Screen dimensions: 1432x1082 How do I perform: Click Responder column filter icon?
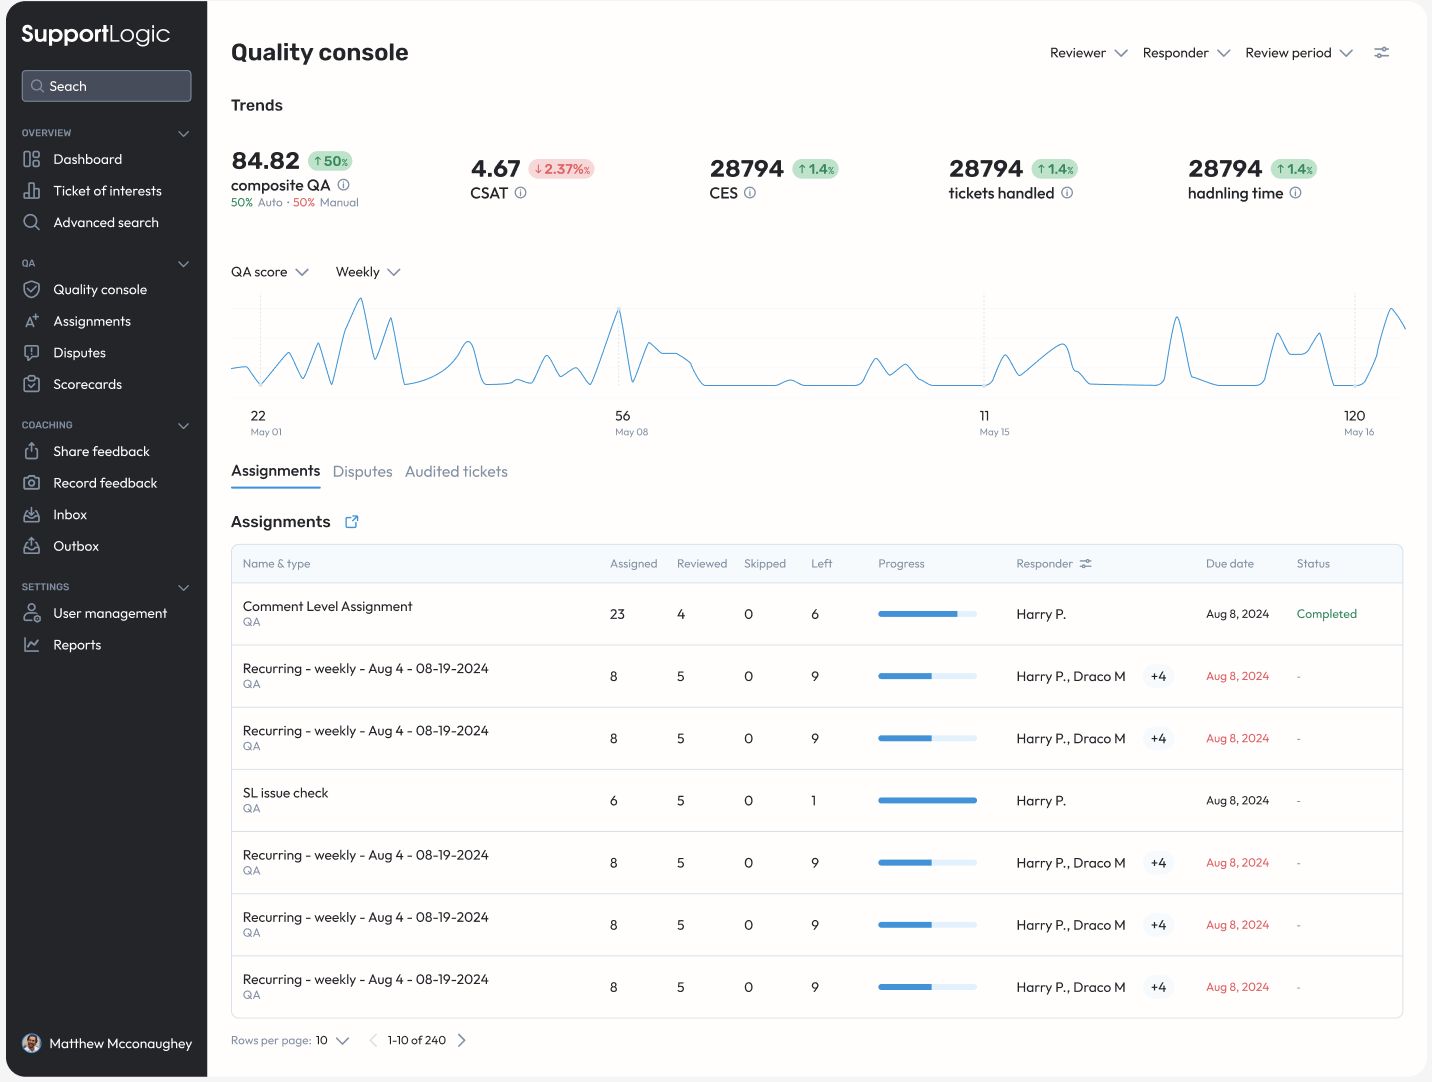click(1086, 564)
